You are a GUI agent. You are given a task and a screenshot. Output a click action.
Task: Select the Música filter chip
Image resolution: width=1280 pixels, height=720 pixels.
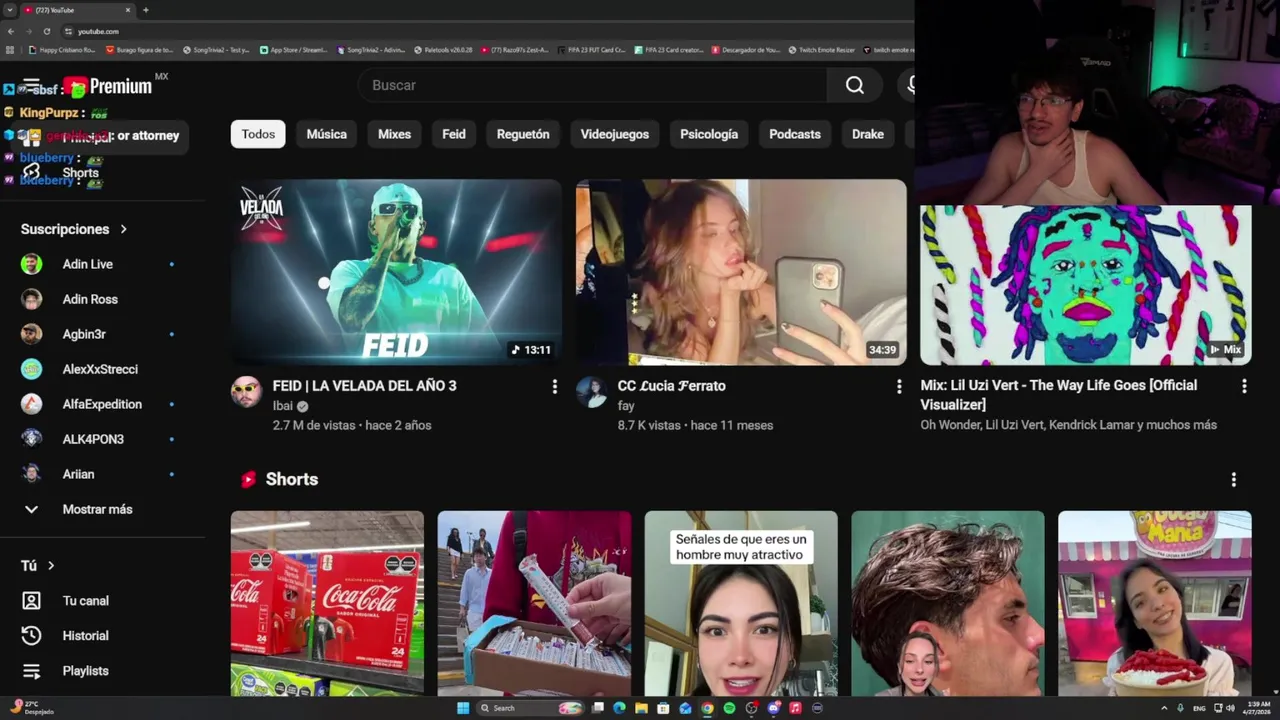pos(327,134)
